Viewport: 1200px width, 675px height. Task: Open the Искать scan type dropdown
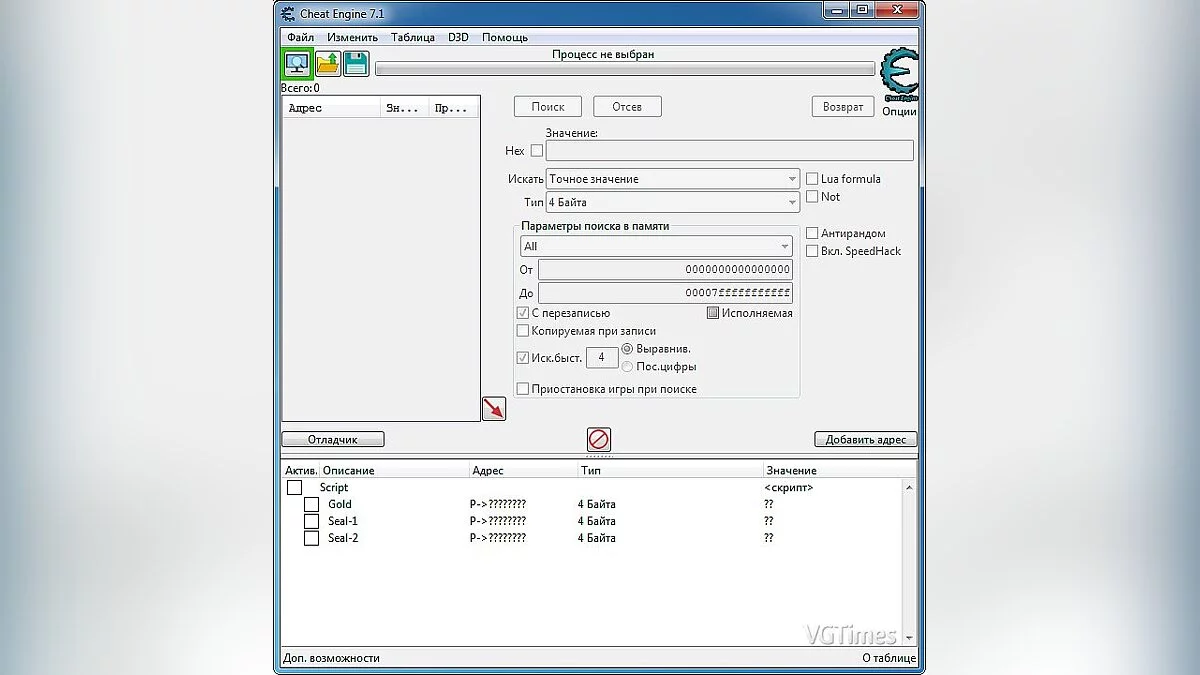(x=672, y=179)
